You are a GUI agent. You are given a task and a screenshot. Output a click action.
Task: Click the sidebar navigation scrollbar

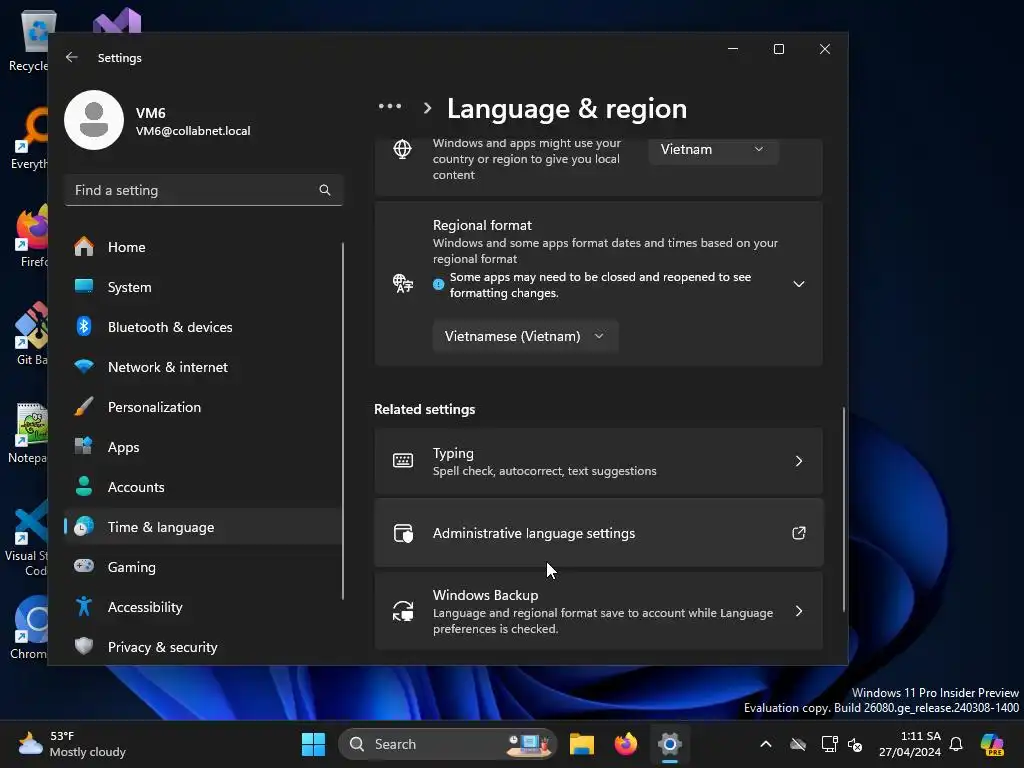[343, 421]
